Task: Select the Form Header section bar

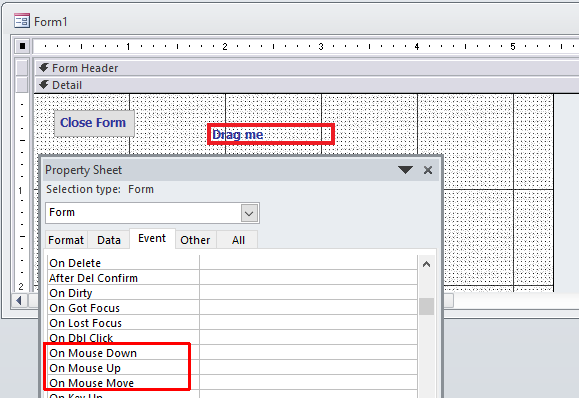Action: click(x=306, y=68)
